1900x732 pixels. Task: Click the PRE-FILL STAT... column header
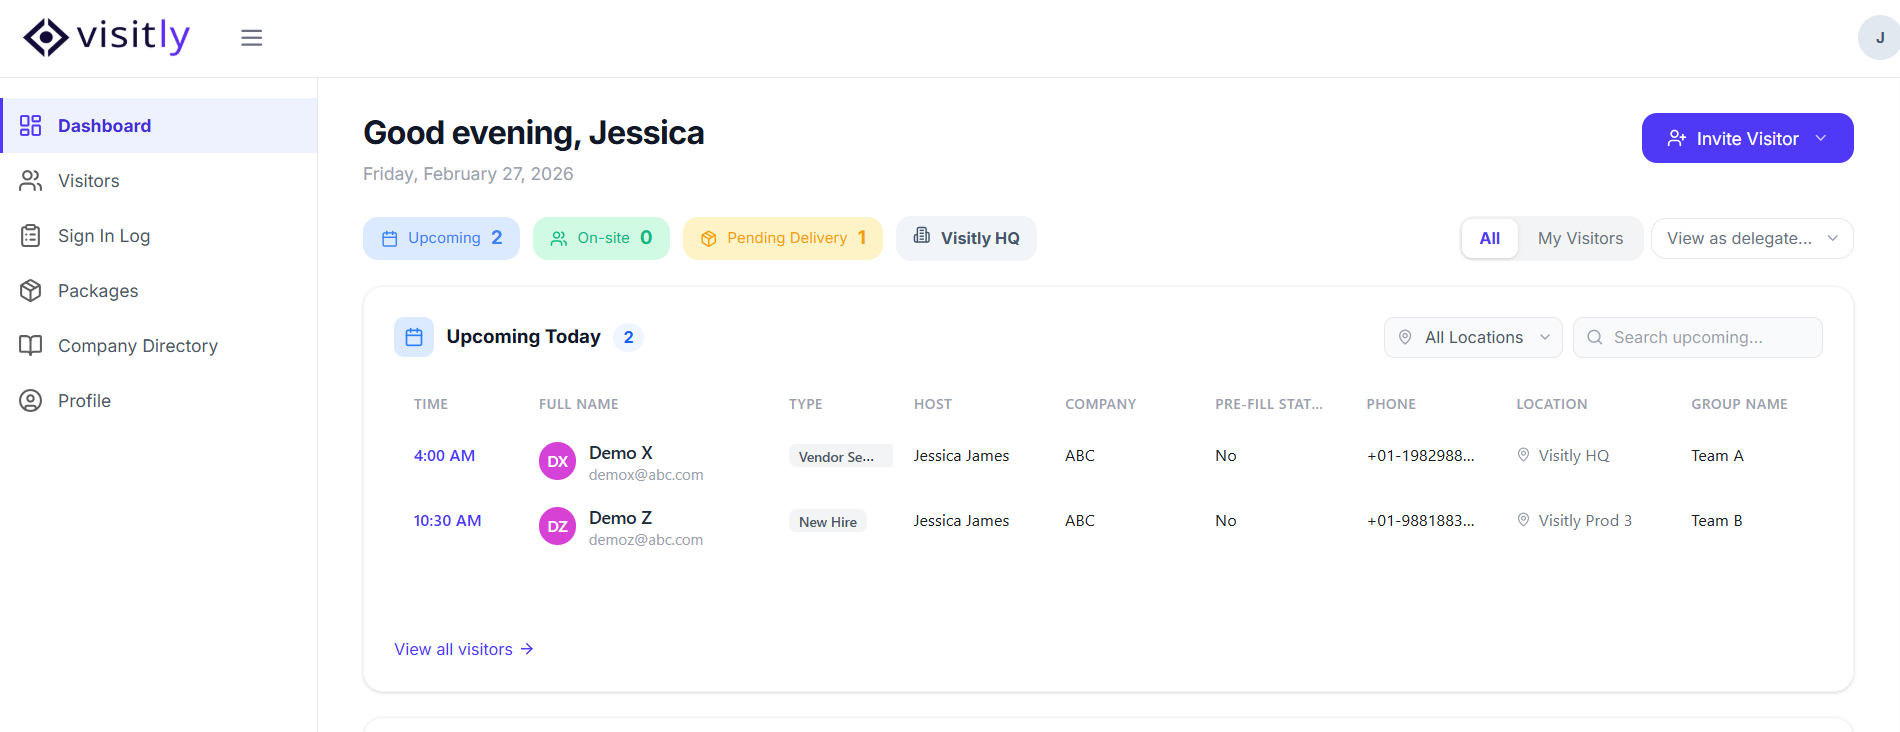pos(1268,404)
